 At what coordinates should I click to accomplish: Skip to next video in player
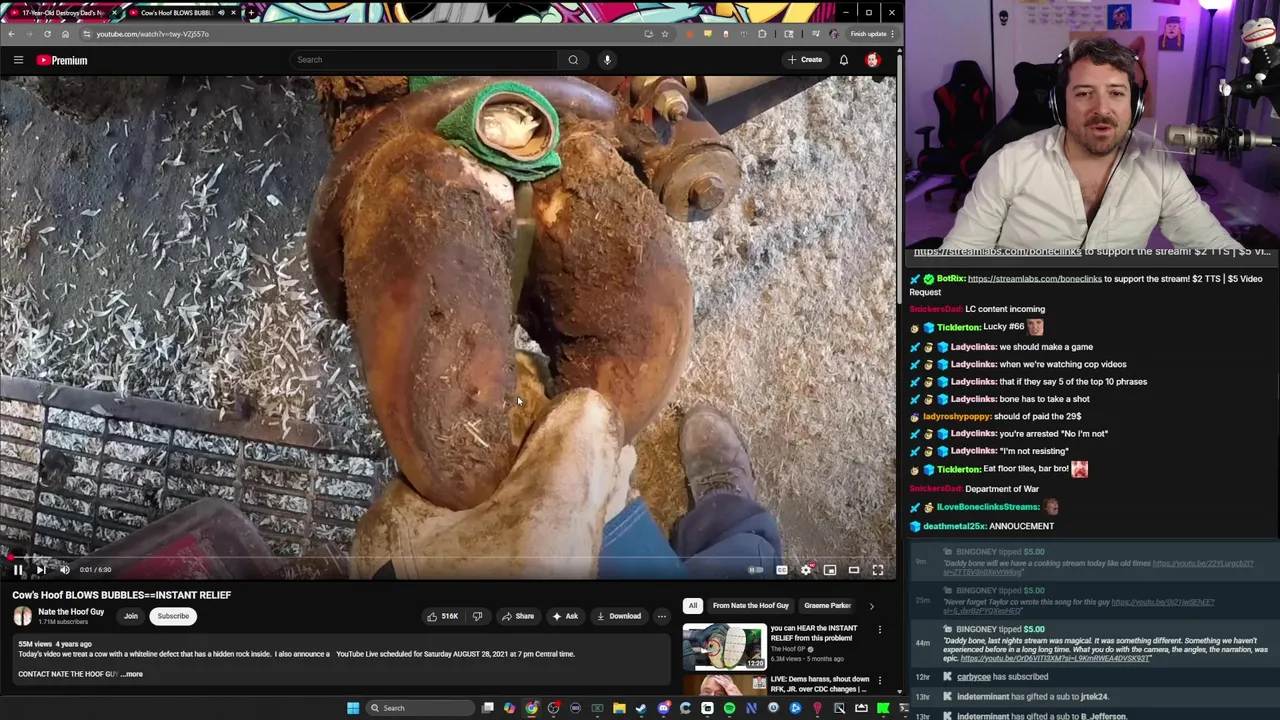coord(40,570)
